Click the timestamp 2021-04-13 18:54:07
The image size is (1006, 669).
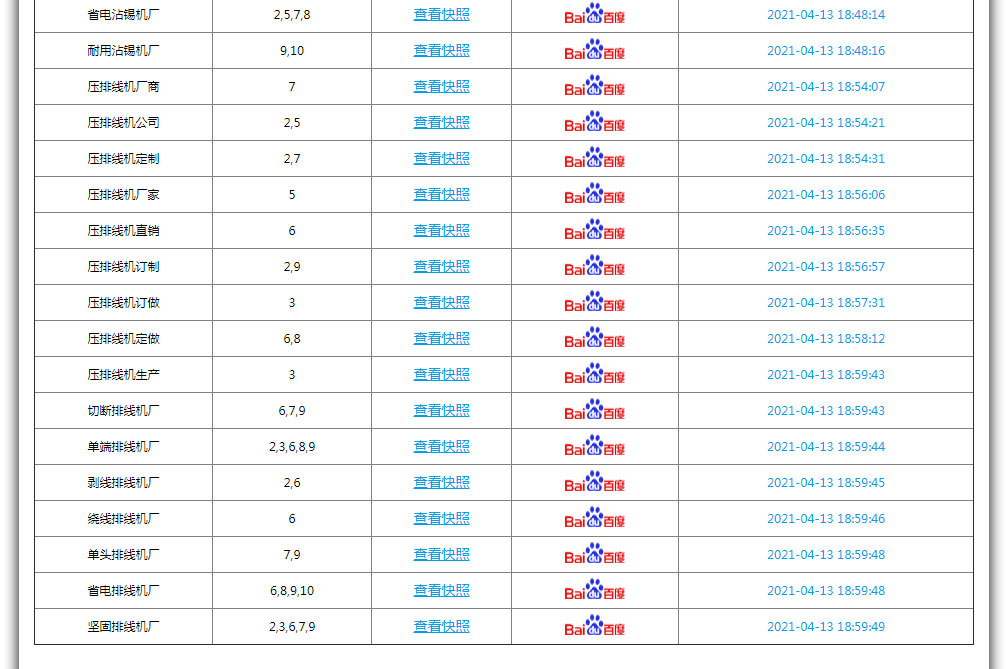pyautogui.click(x=826, y=86)
